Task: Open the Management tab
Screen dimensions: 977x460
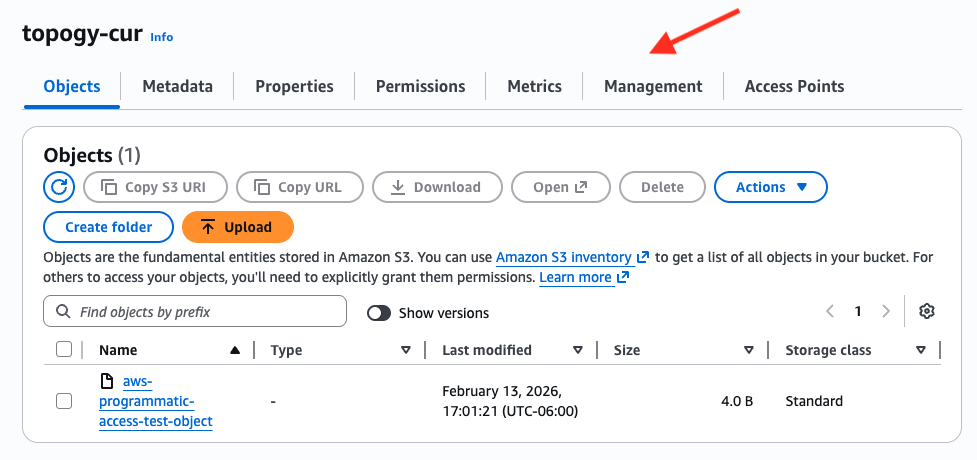Action: [653, 86]
